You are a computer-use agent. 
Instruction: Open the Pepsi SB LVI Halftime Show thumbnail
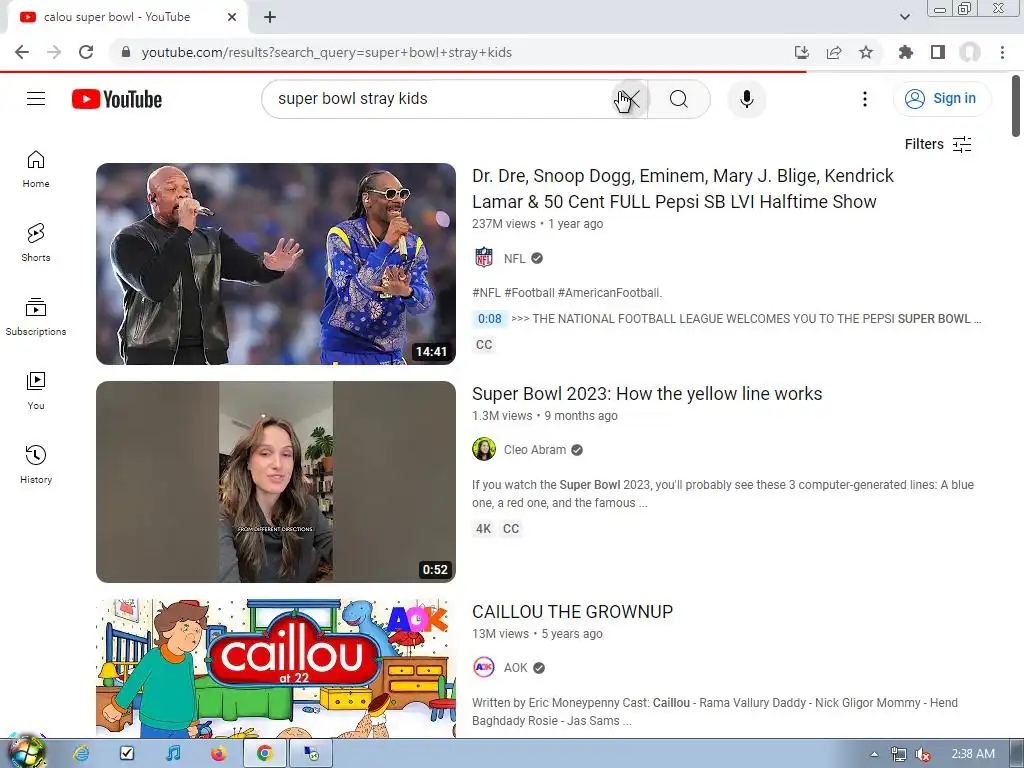click(276, 264)
